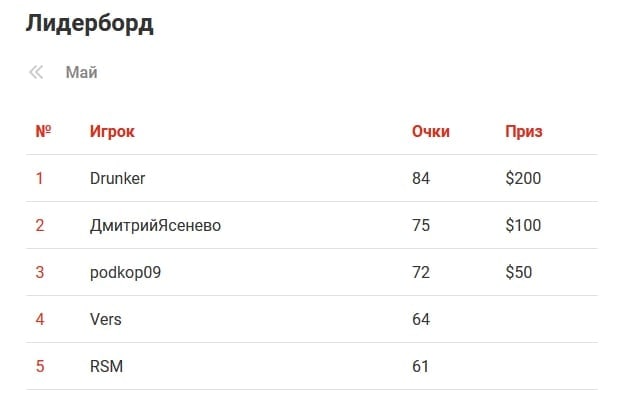Sort by the № column header

coord(43,131)
